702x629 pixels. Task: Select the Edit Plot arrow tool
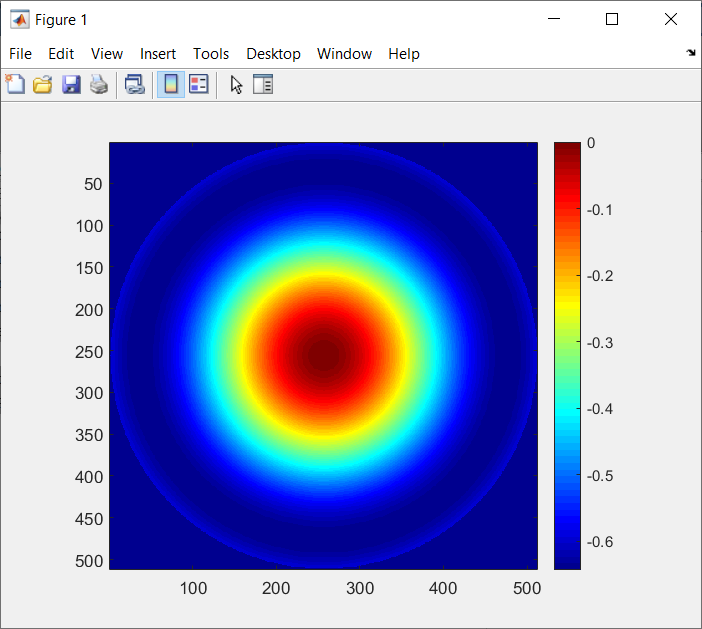[236, 84]
